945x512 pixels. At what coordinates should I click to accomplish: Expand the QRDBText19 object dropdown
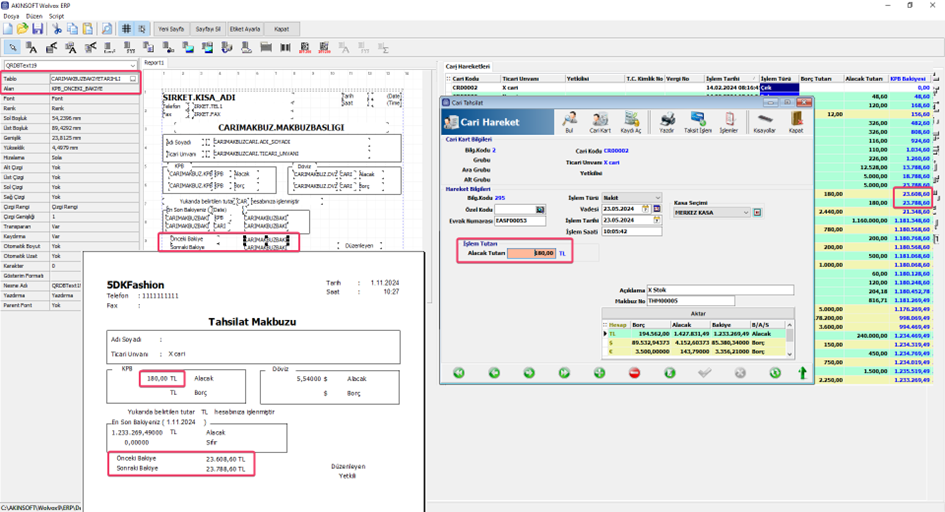point(133,65)
